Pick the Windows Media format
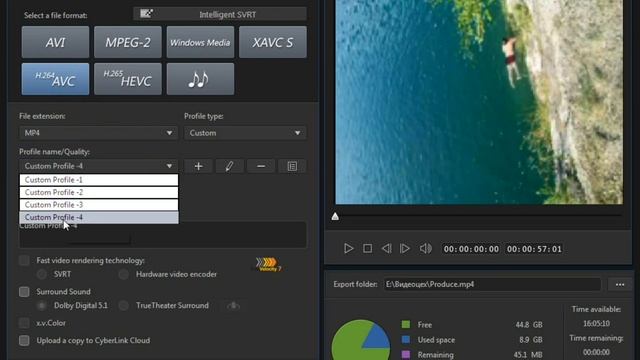Viewport: 640px width, 360px height. click(x=200, y=42)
